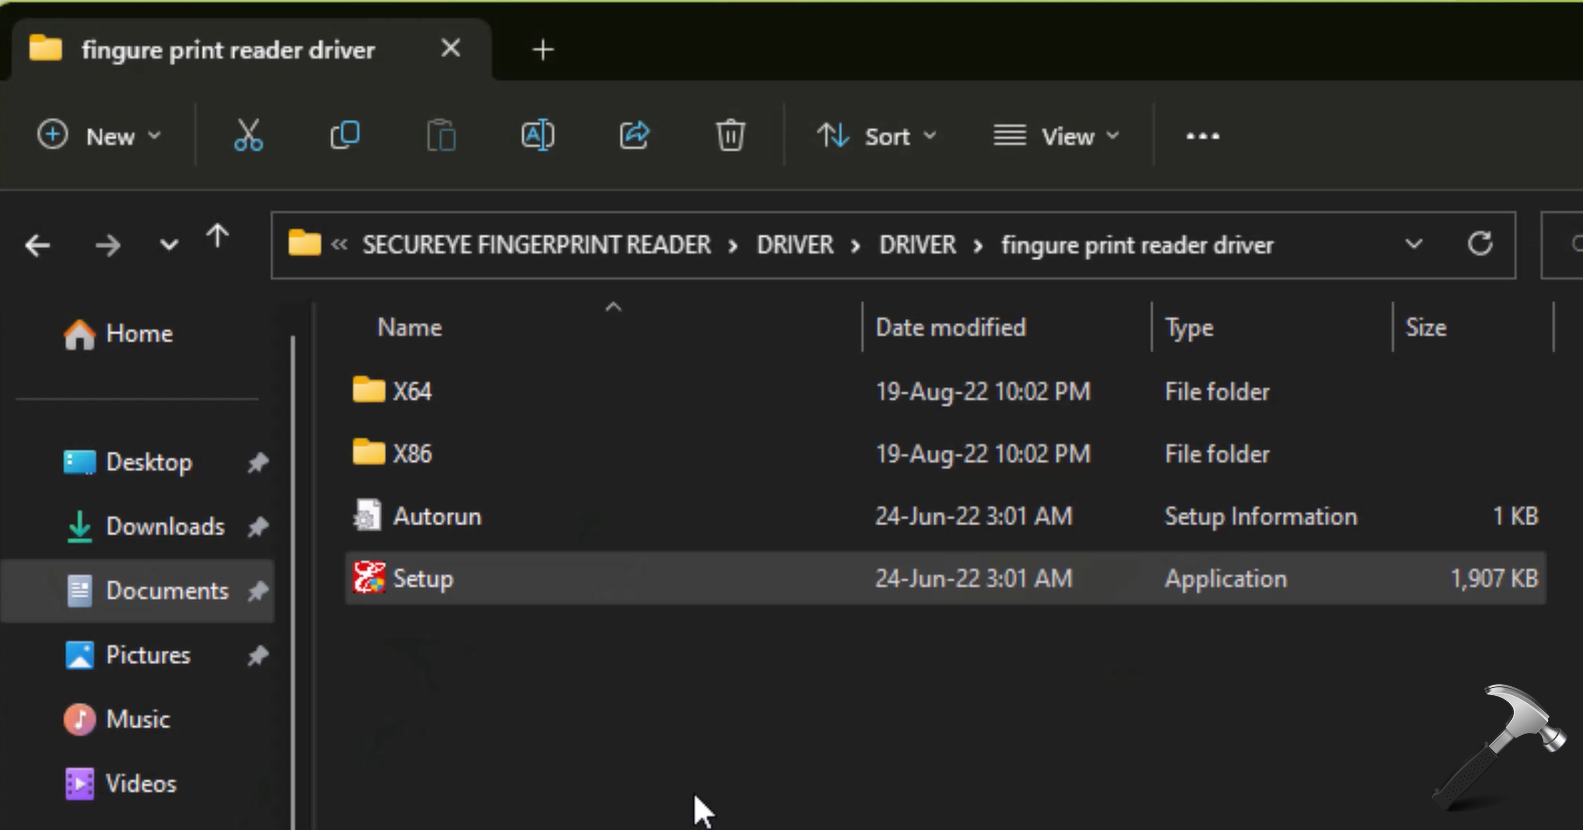1583x830 pixels.
Task: Select the Autorun file name
Action: point(437,516)
